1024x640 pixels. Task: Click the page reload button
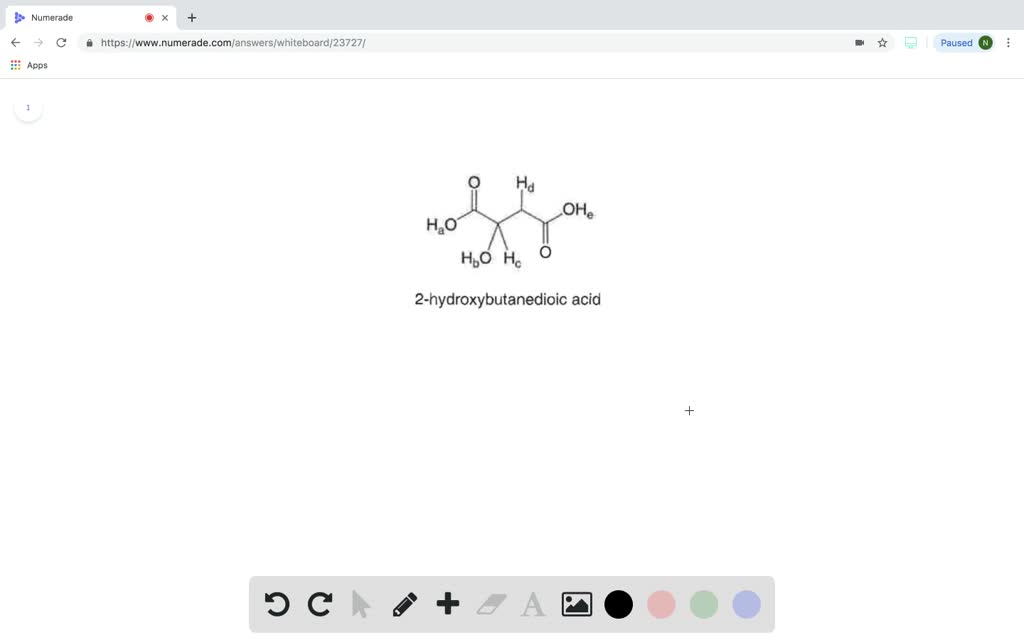(x=60, y=42)
